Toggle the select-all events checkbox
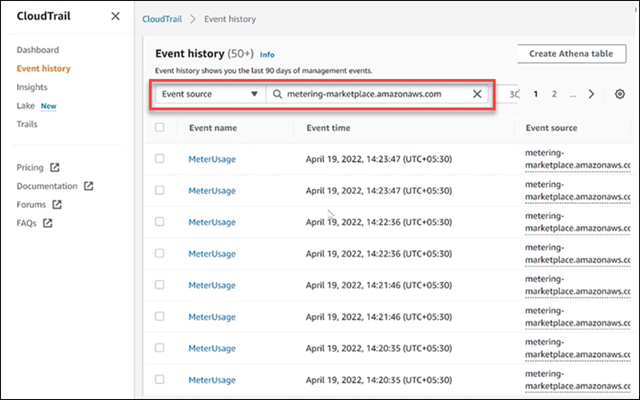 click(x=160, y=127)
